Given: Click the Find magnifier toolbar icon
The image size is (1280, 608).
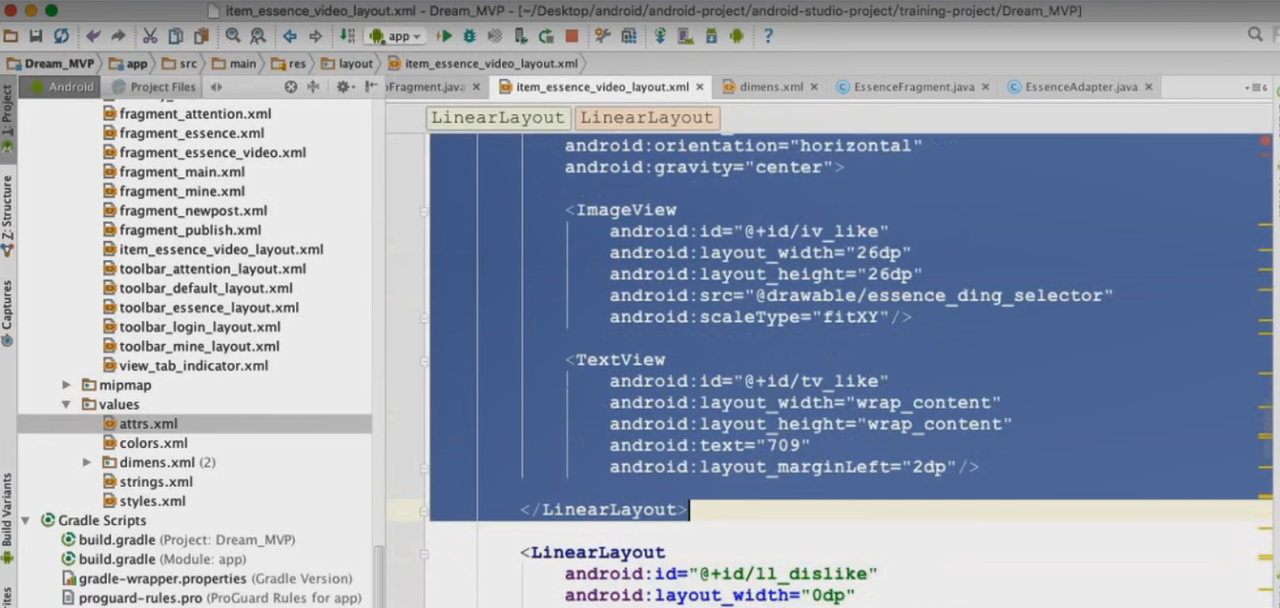Looking at the screenshot, I should (232, 36).
